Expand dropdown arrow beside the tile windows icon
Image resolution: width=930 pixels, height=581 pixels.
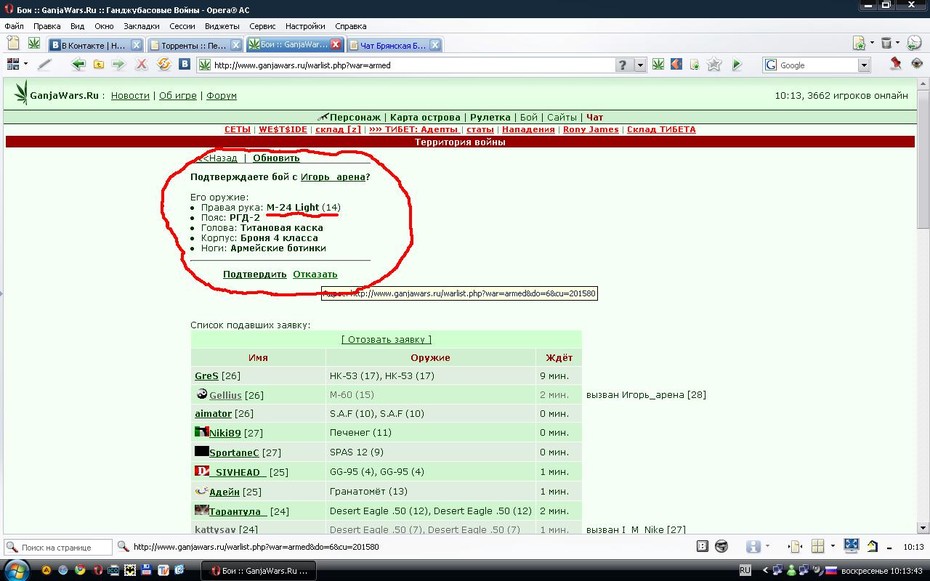click(832, 546)
